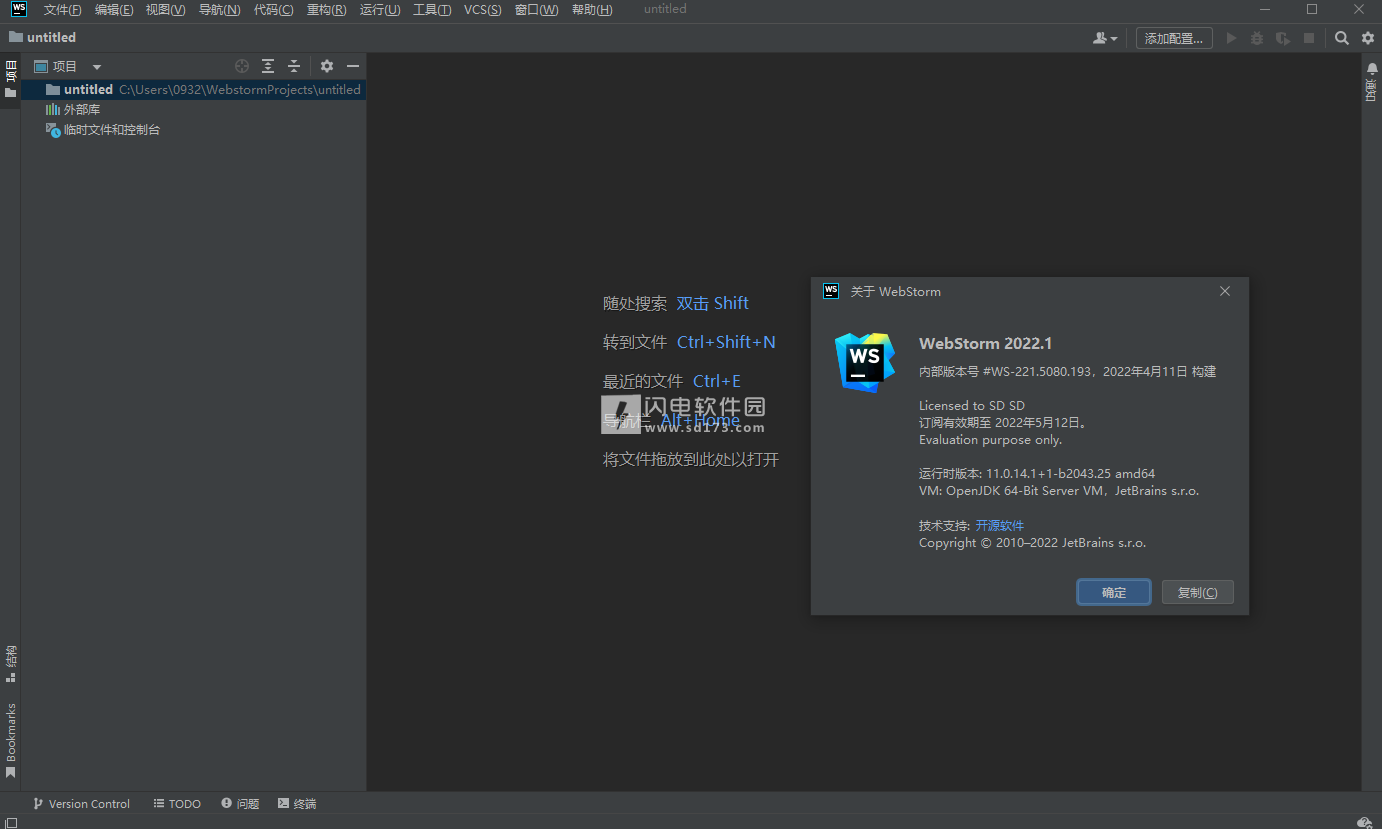The width and height of the screenshot is (1382, 829).
Task: Open the 结构 structure side tab
Action: [x=10, y=664]
